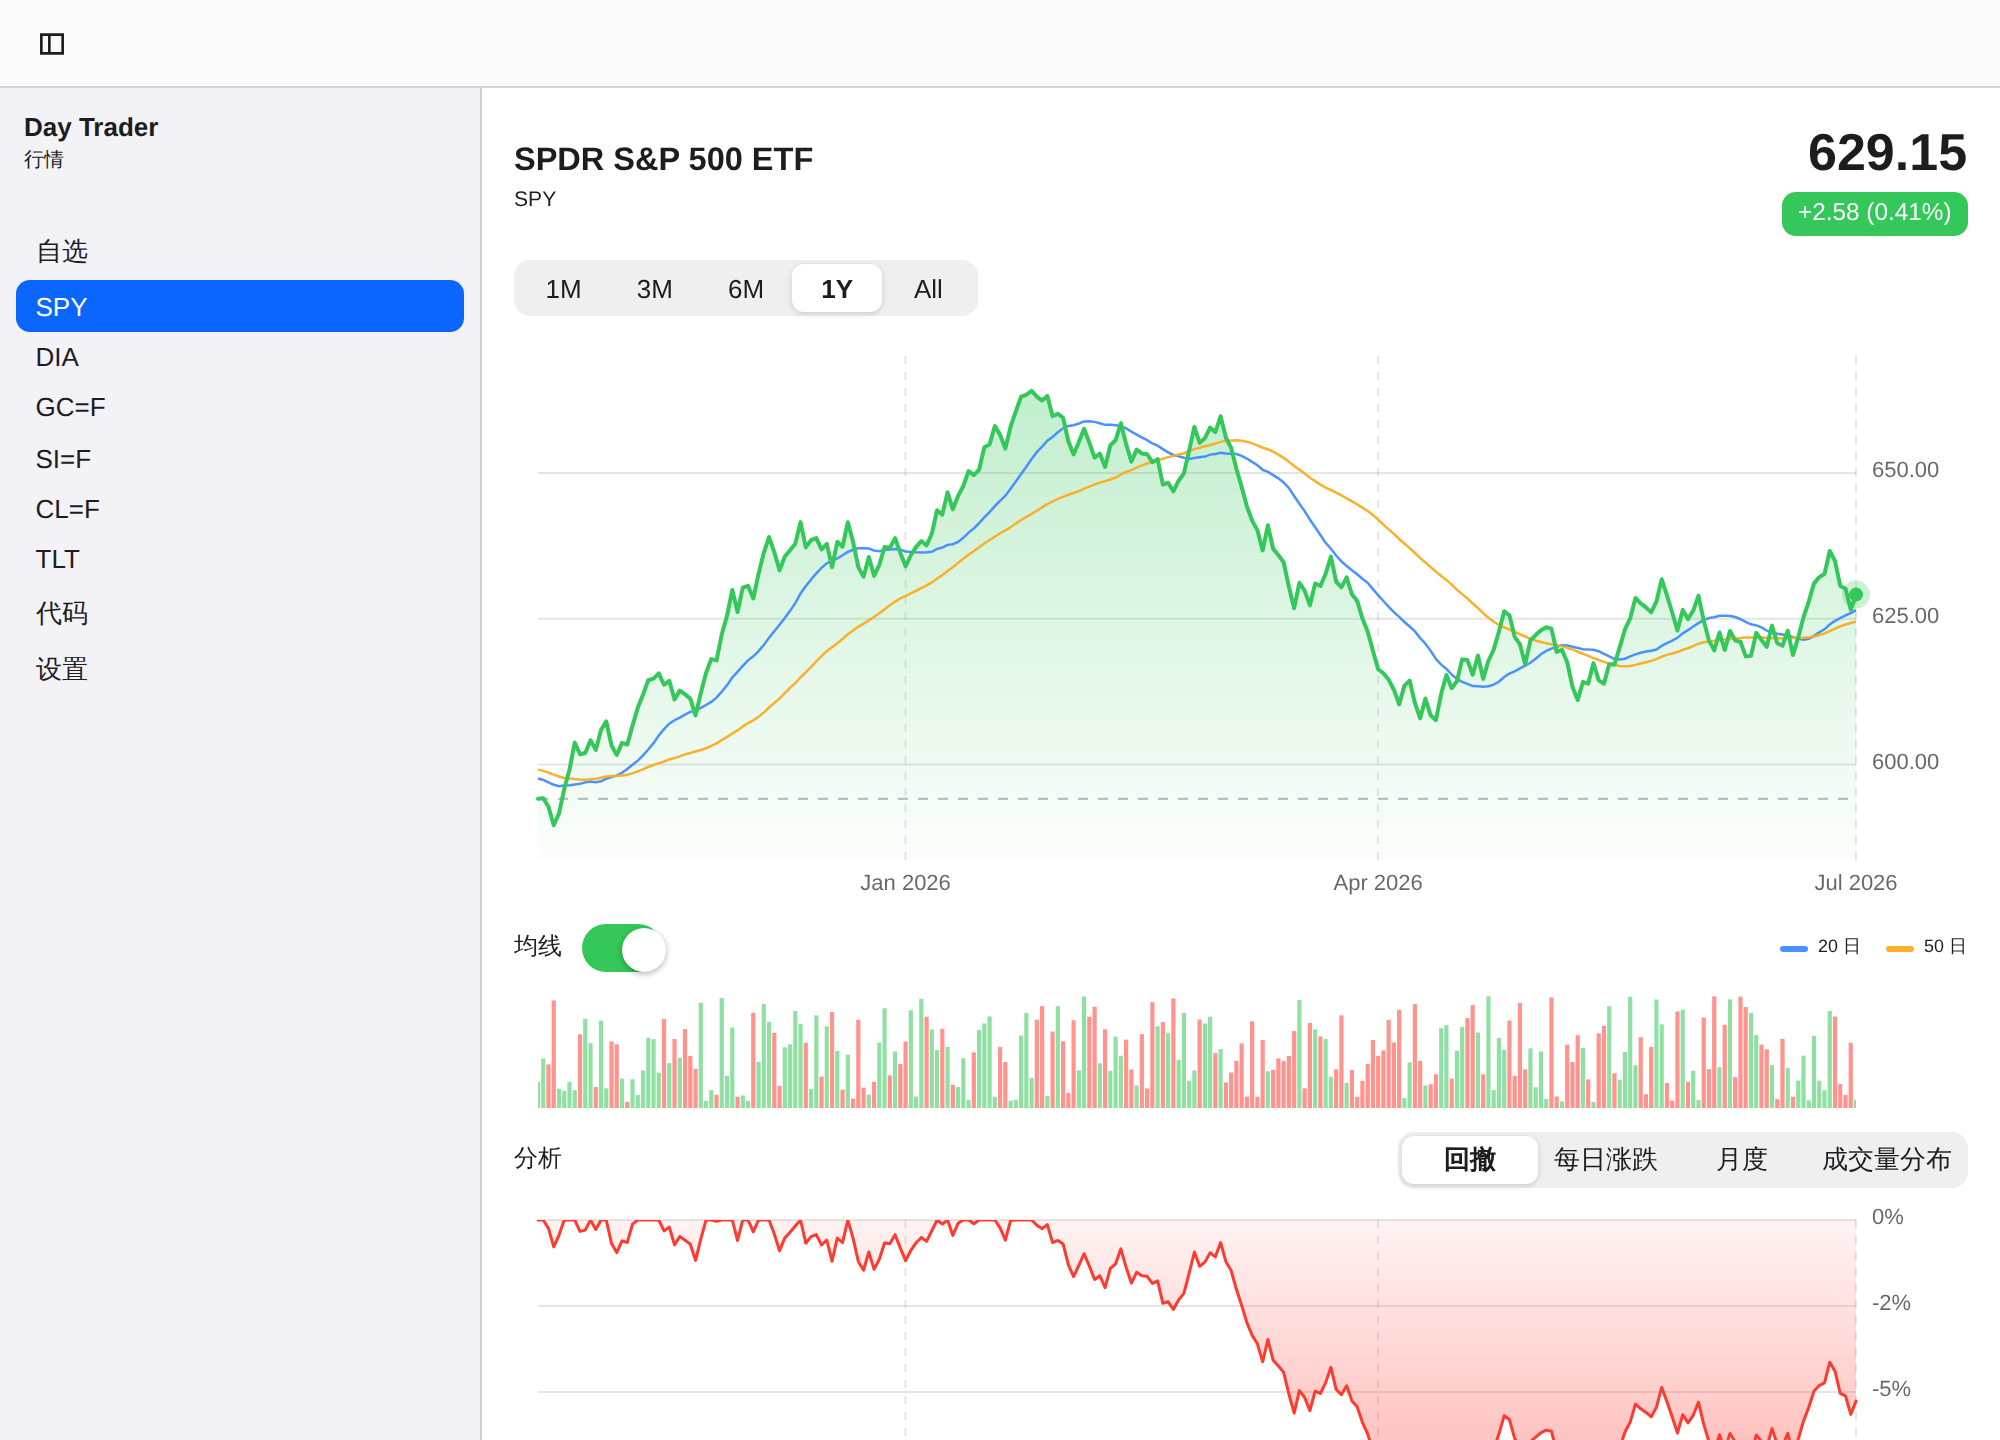Open 设置 settings in sidebar
The image size is (2000, 1440).
point(240,669)
